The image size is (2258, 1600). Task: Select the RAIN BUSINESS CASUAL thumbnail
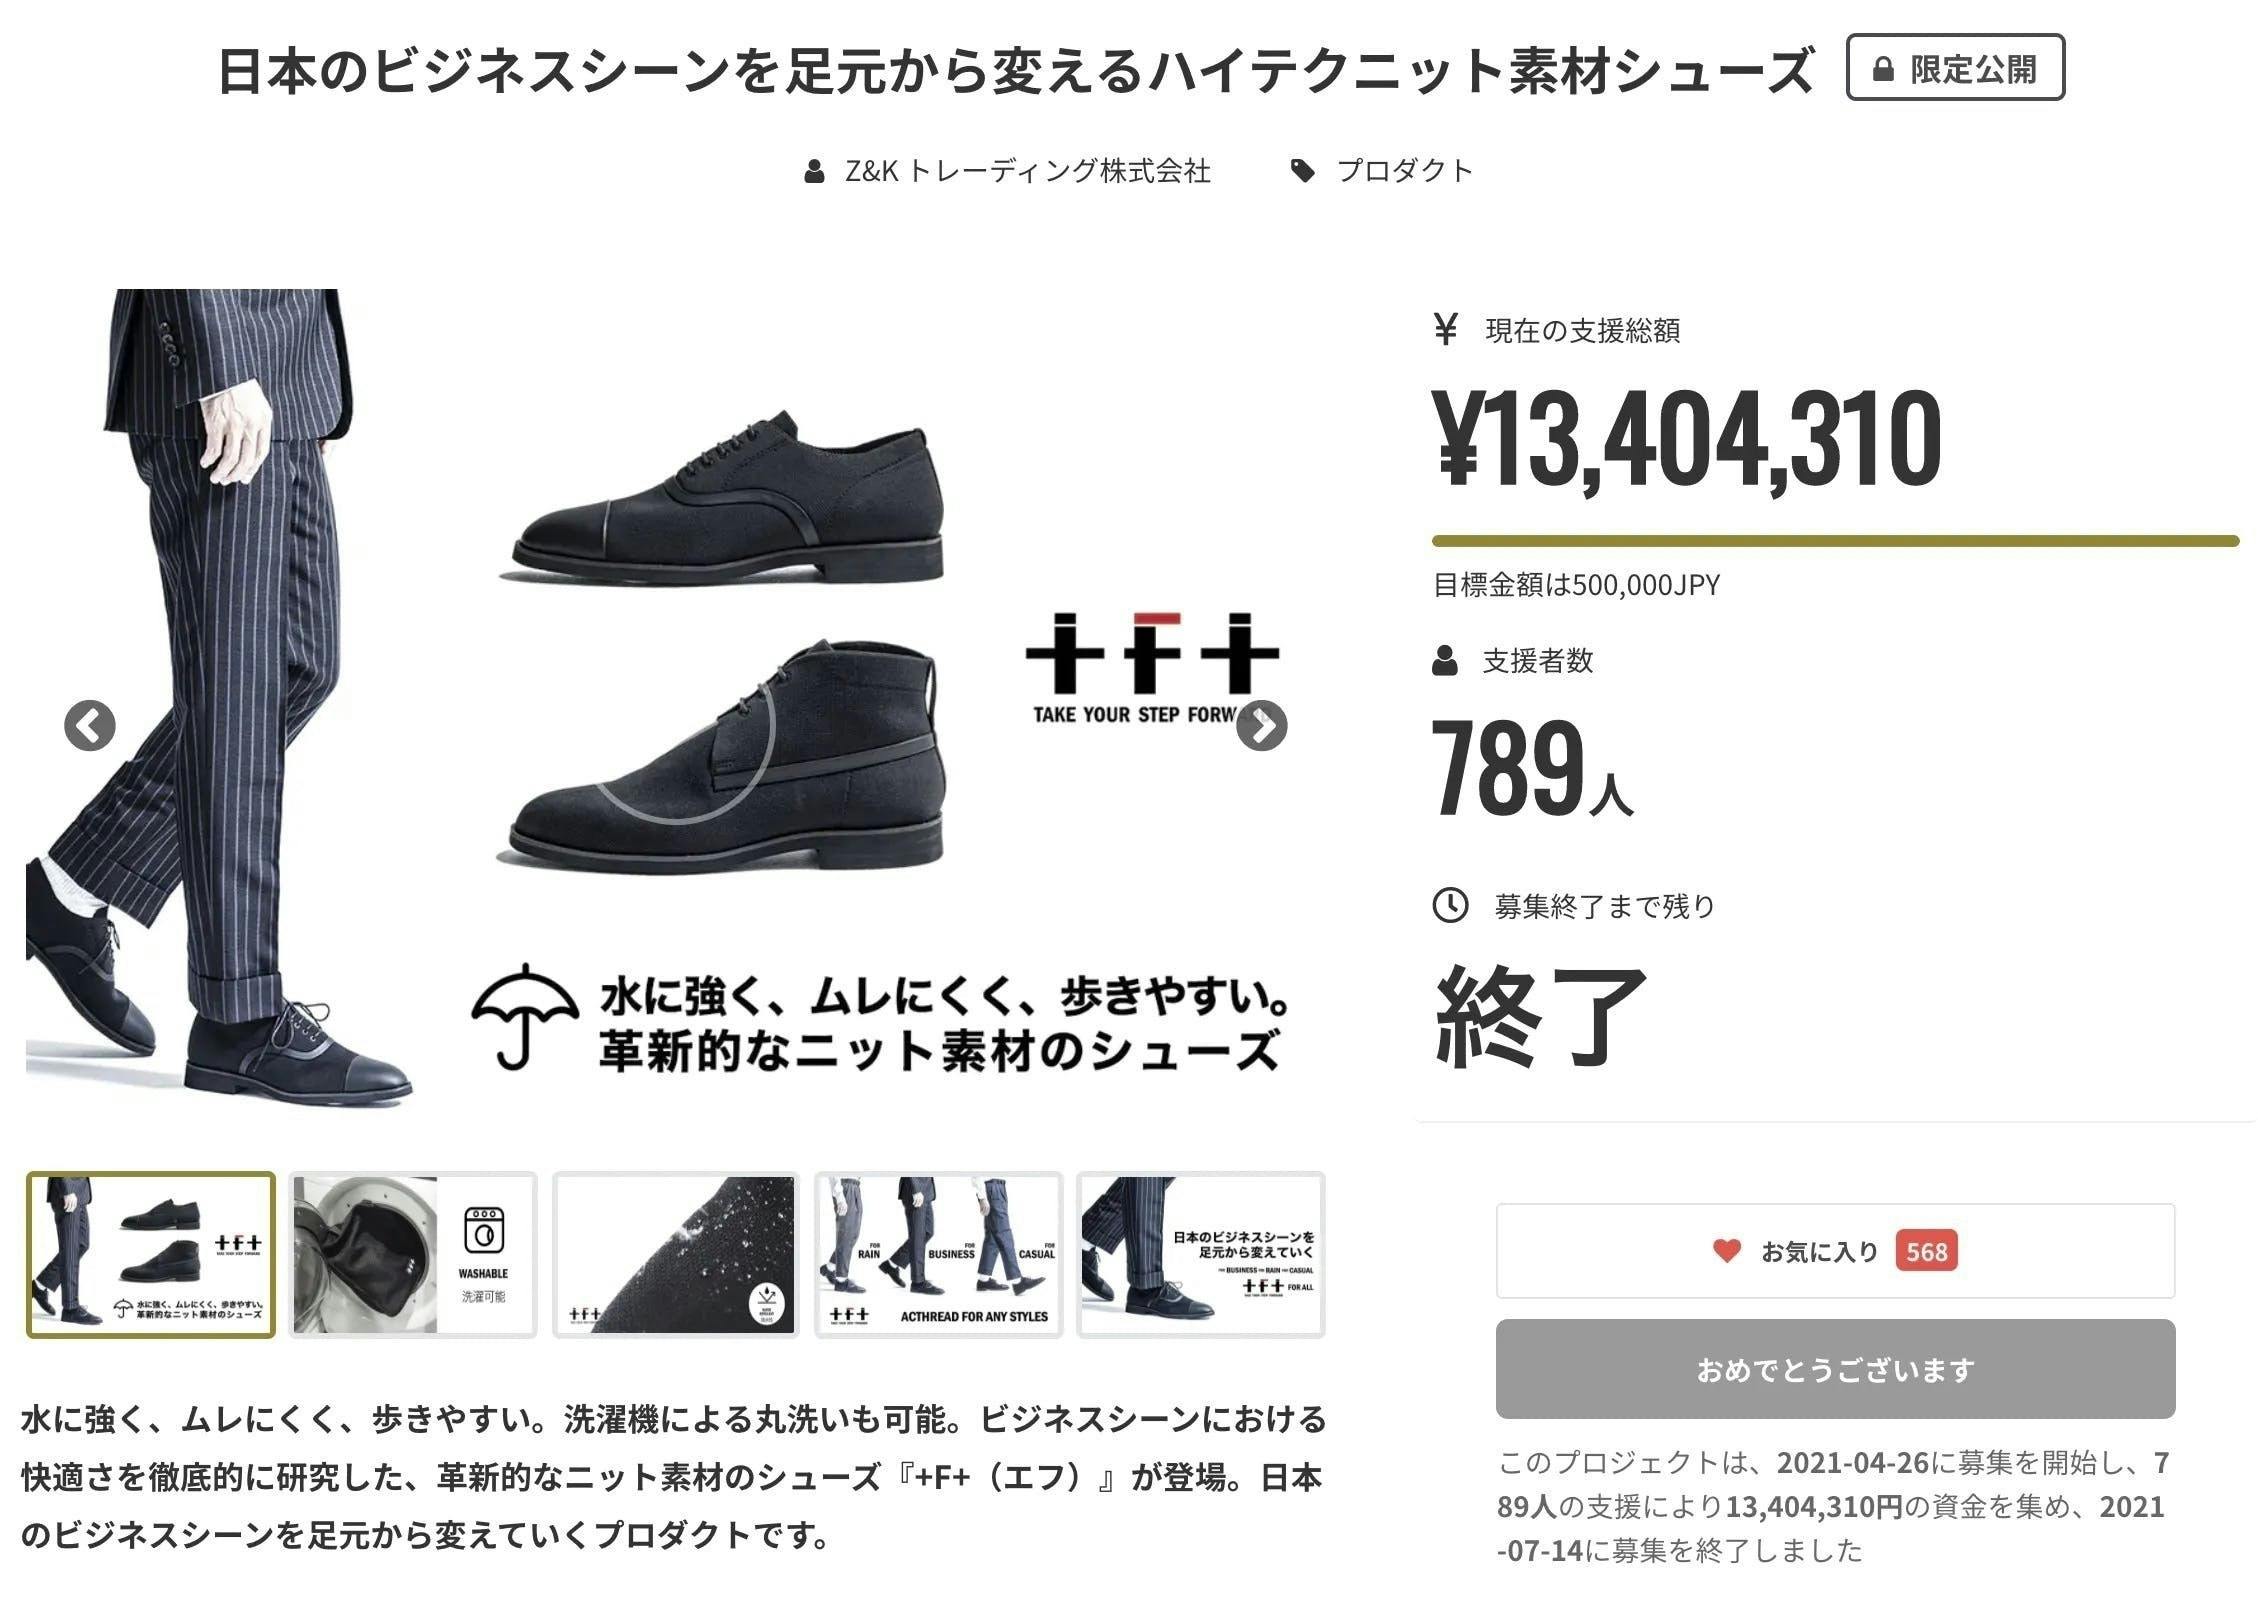click(x=938, y=1254)
